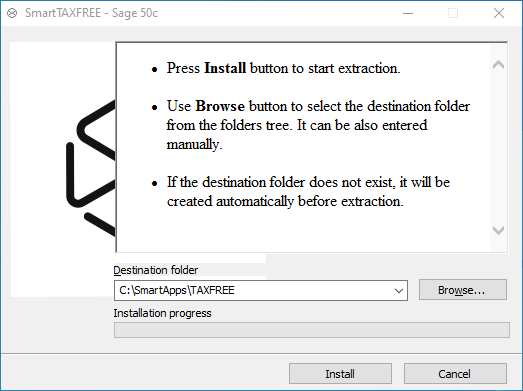
Task: Minimize the SmartTAXFREE installer window
Action: point(408,13)
